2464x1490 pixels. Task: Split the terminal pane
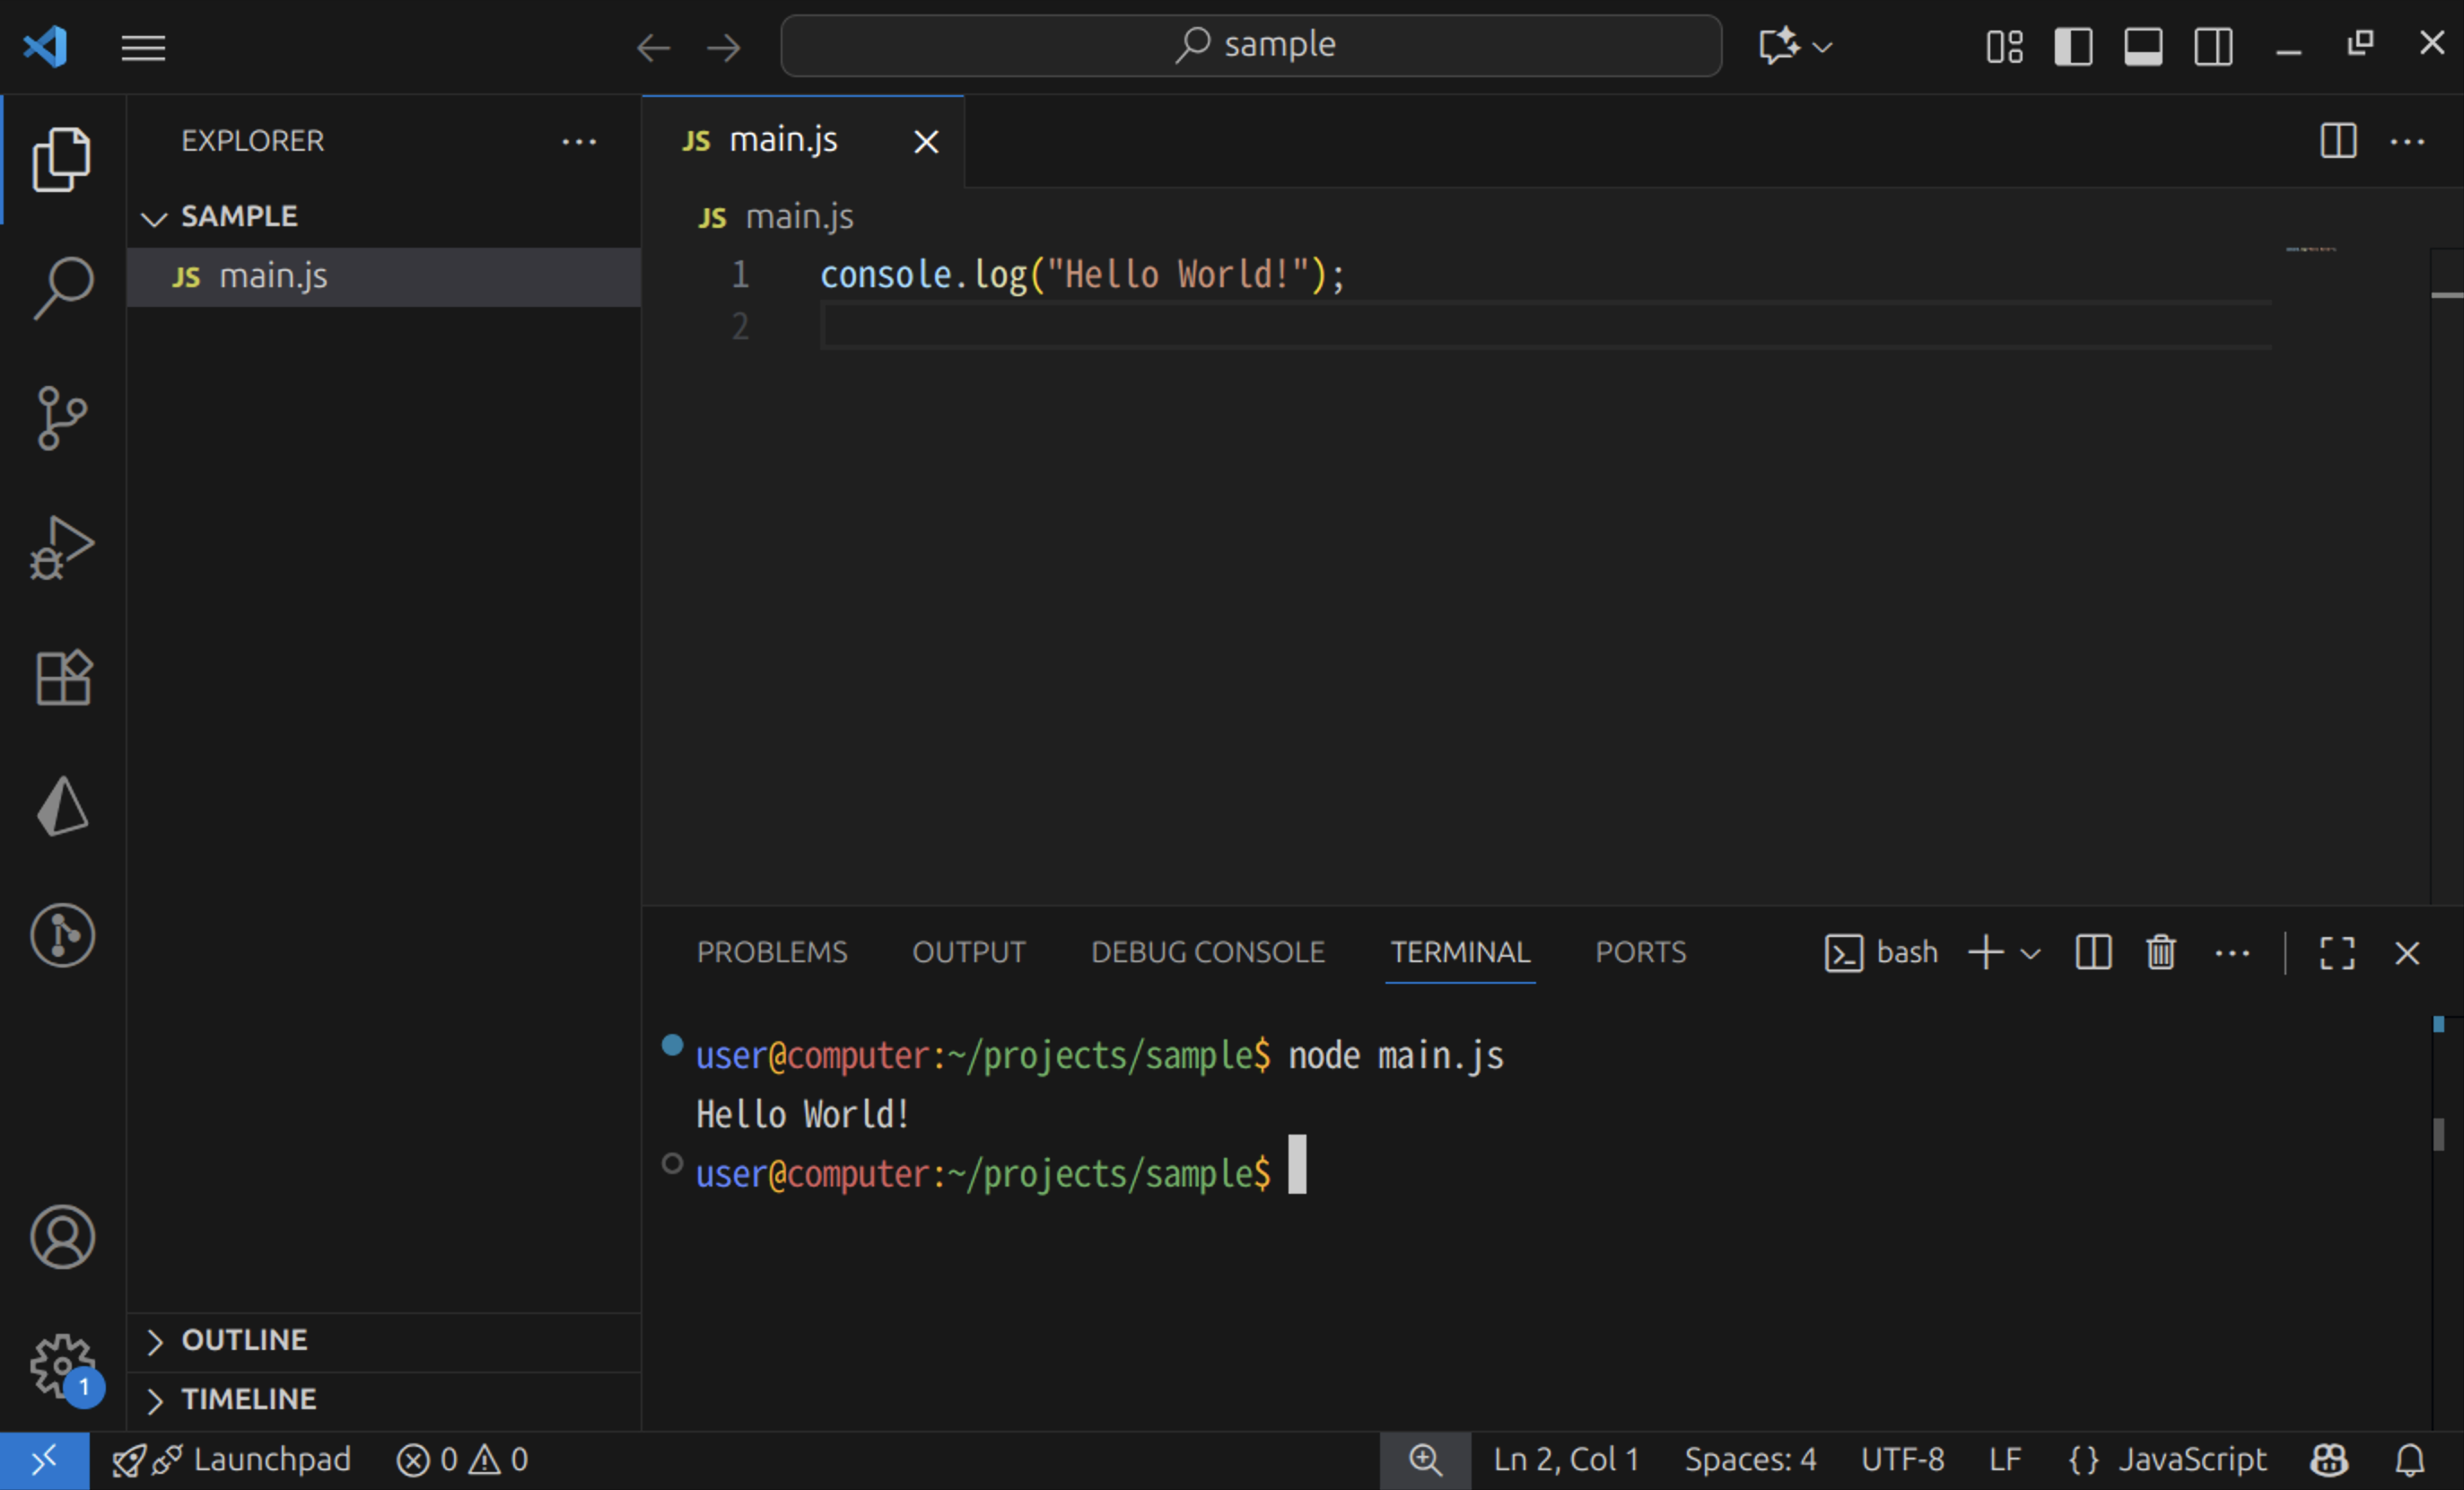[2093, 952]
